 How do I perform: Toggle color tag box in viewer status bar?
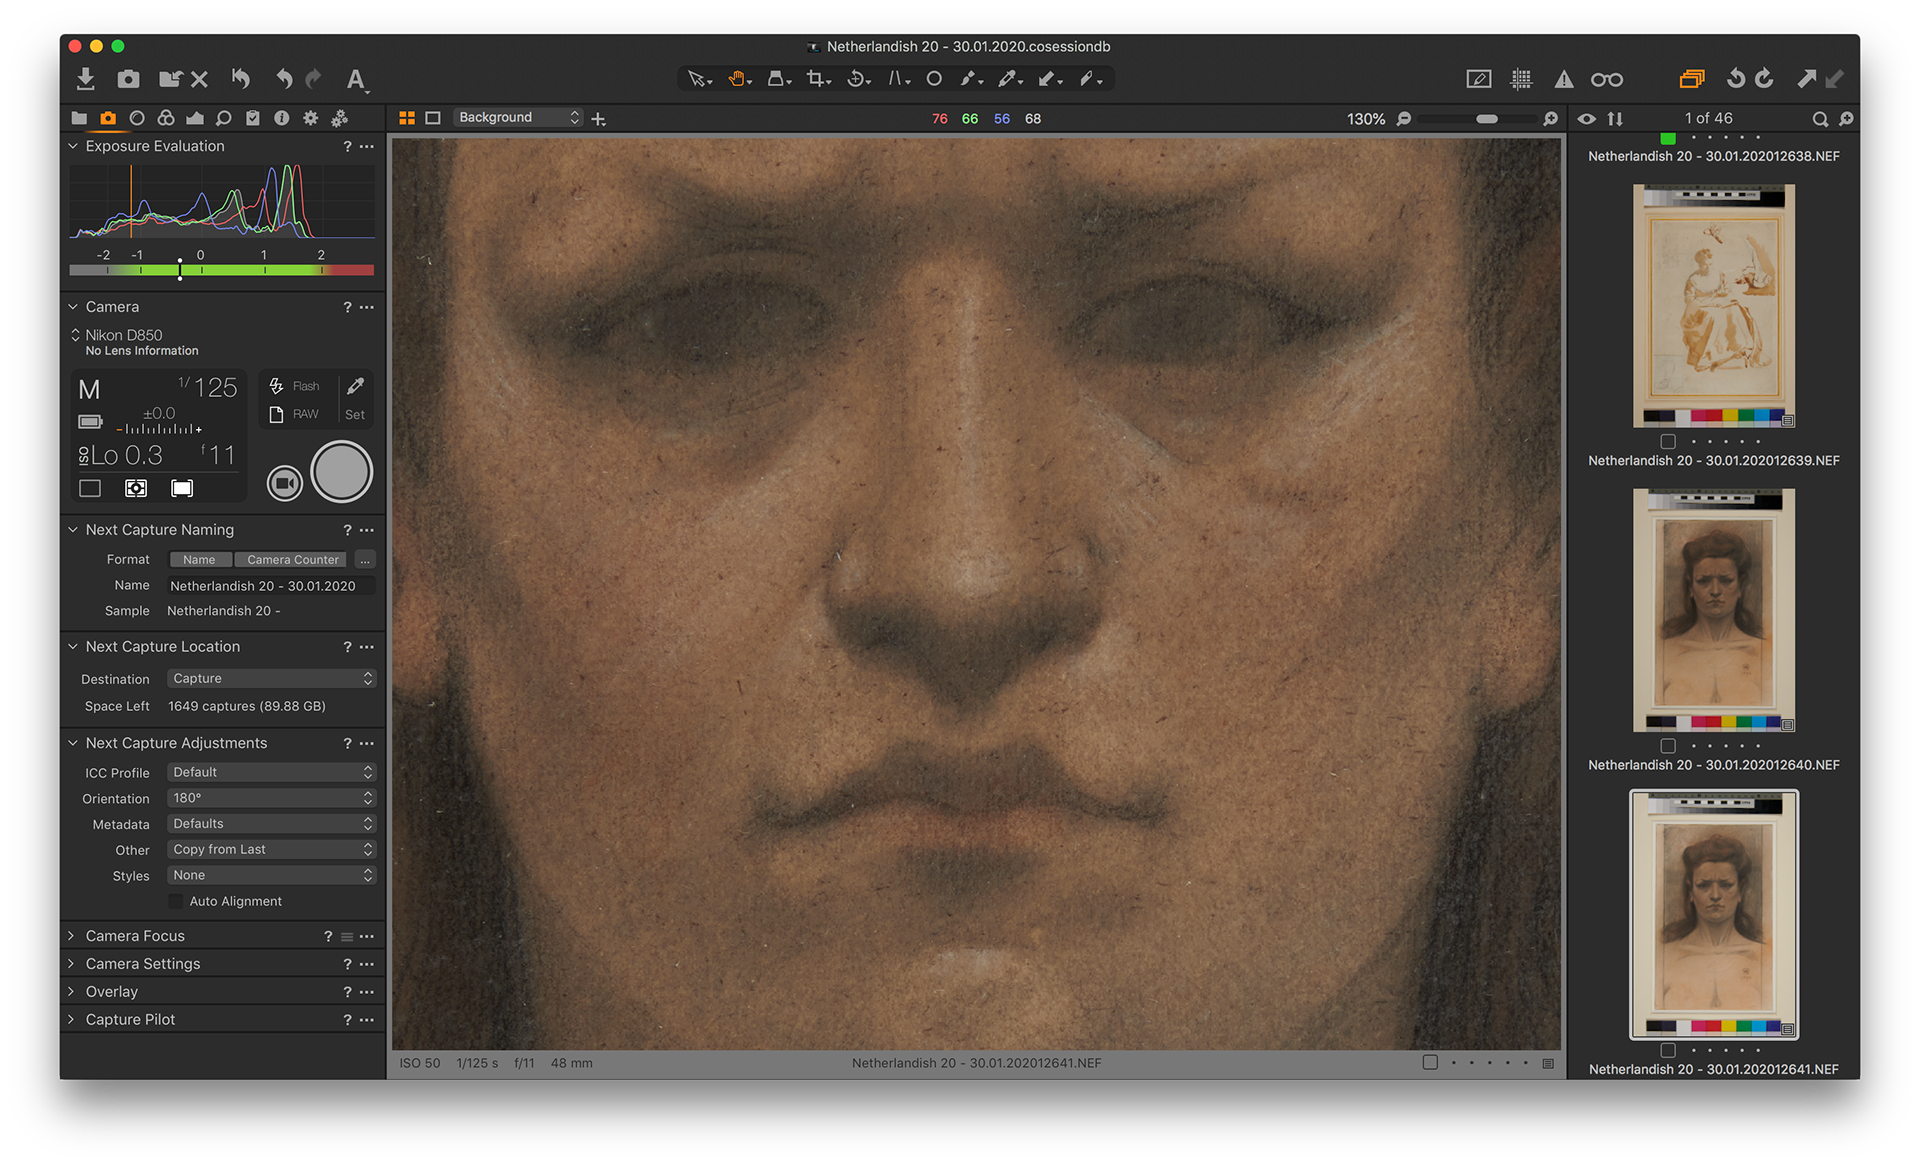tap(1430, 1062)
